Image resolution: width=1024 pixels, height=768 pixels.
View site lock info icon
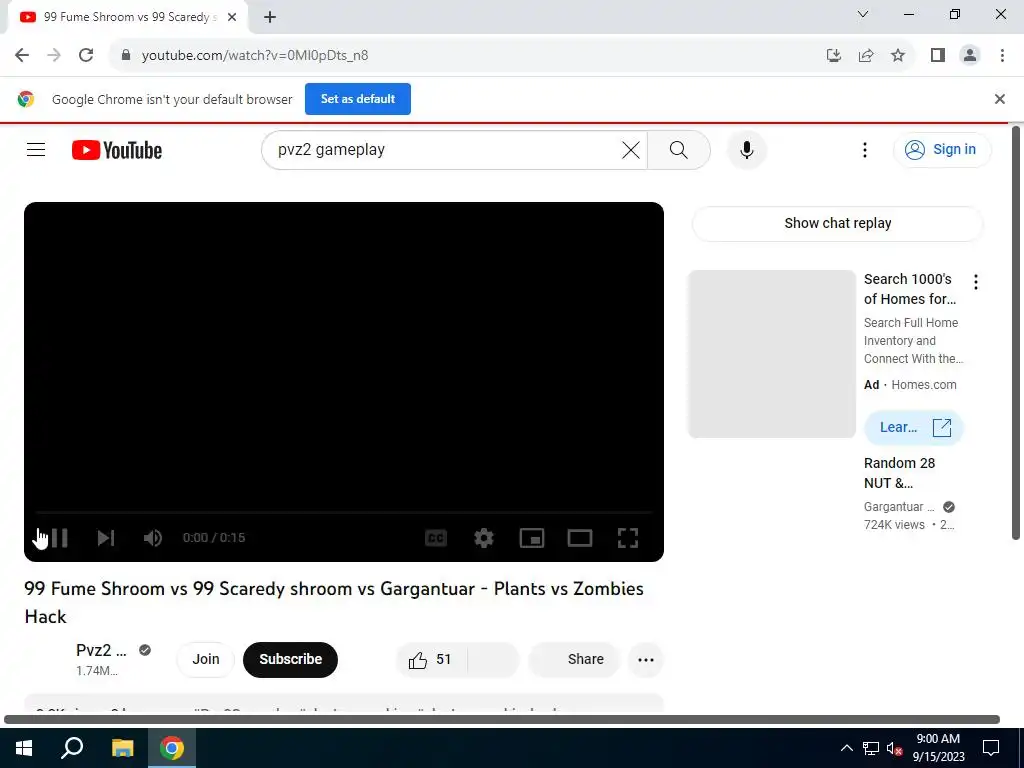[x=126, y=56]
